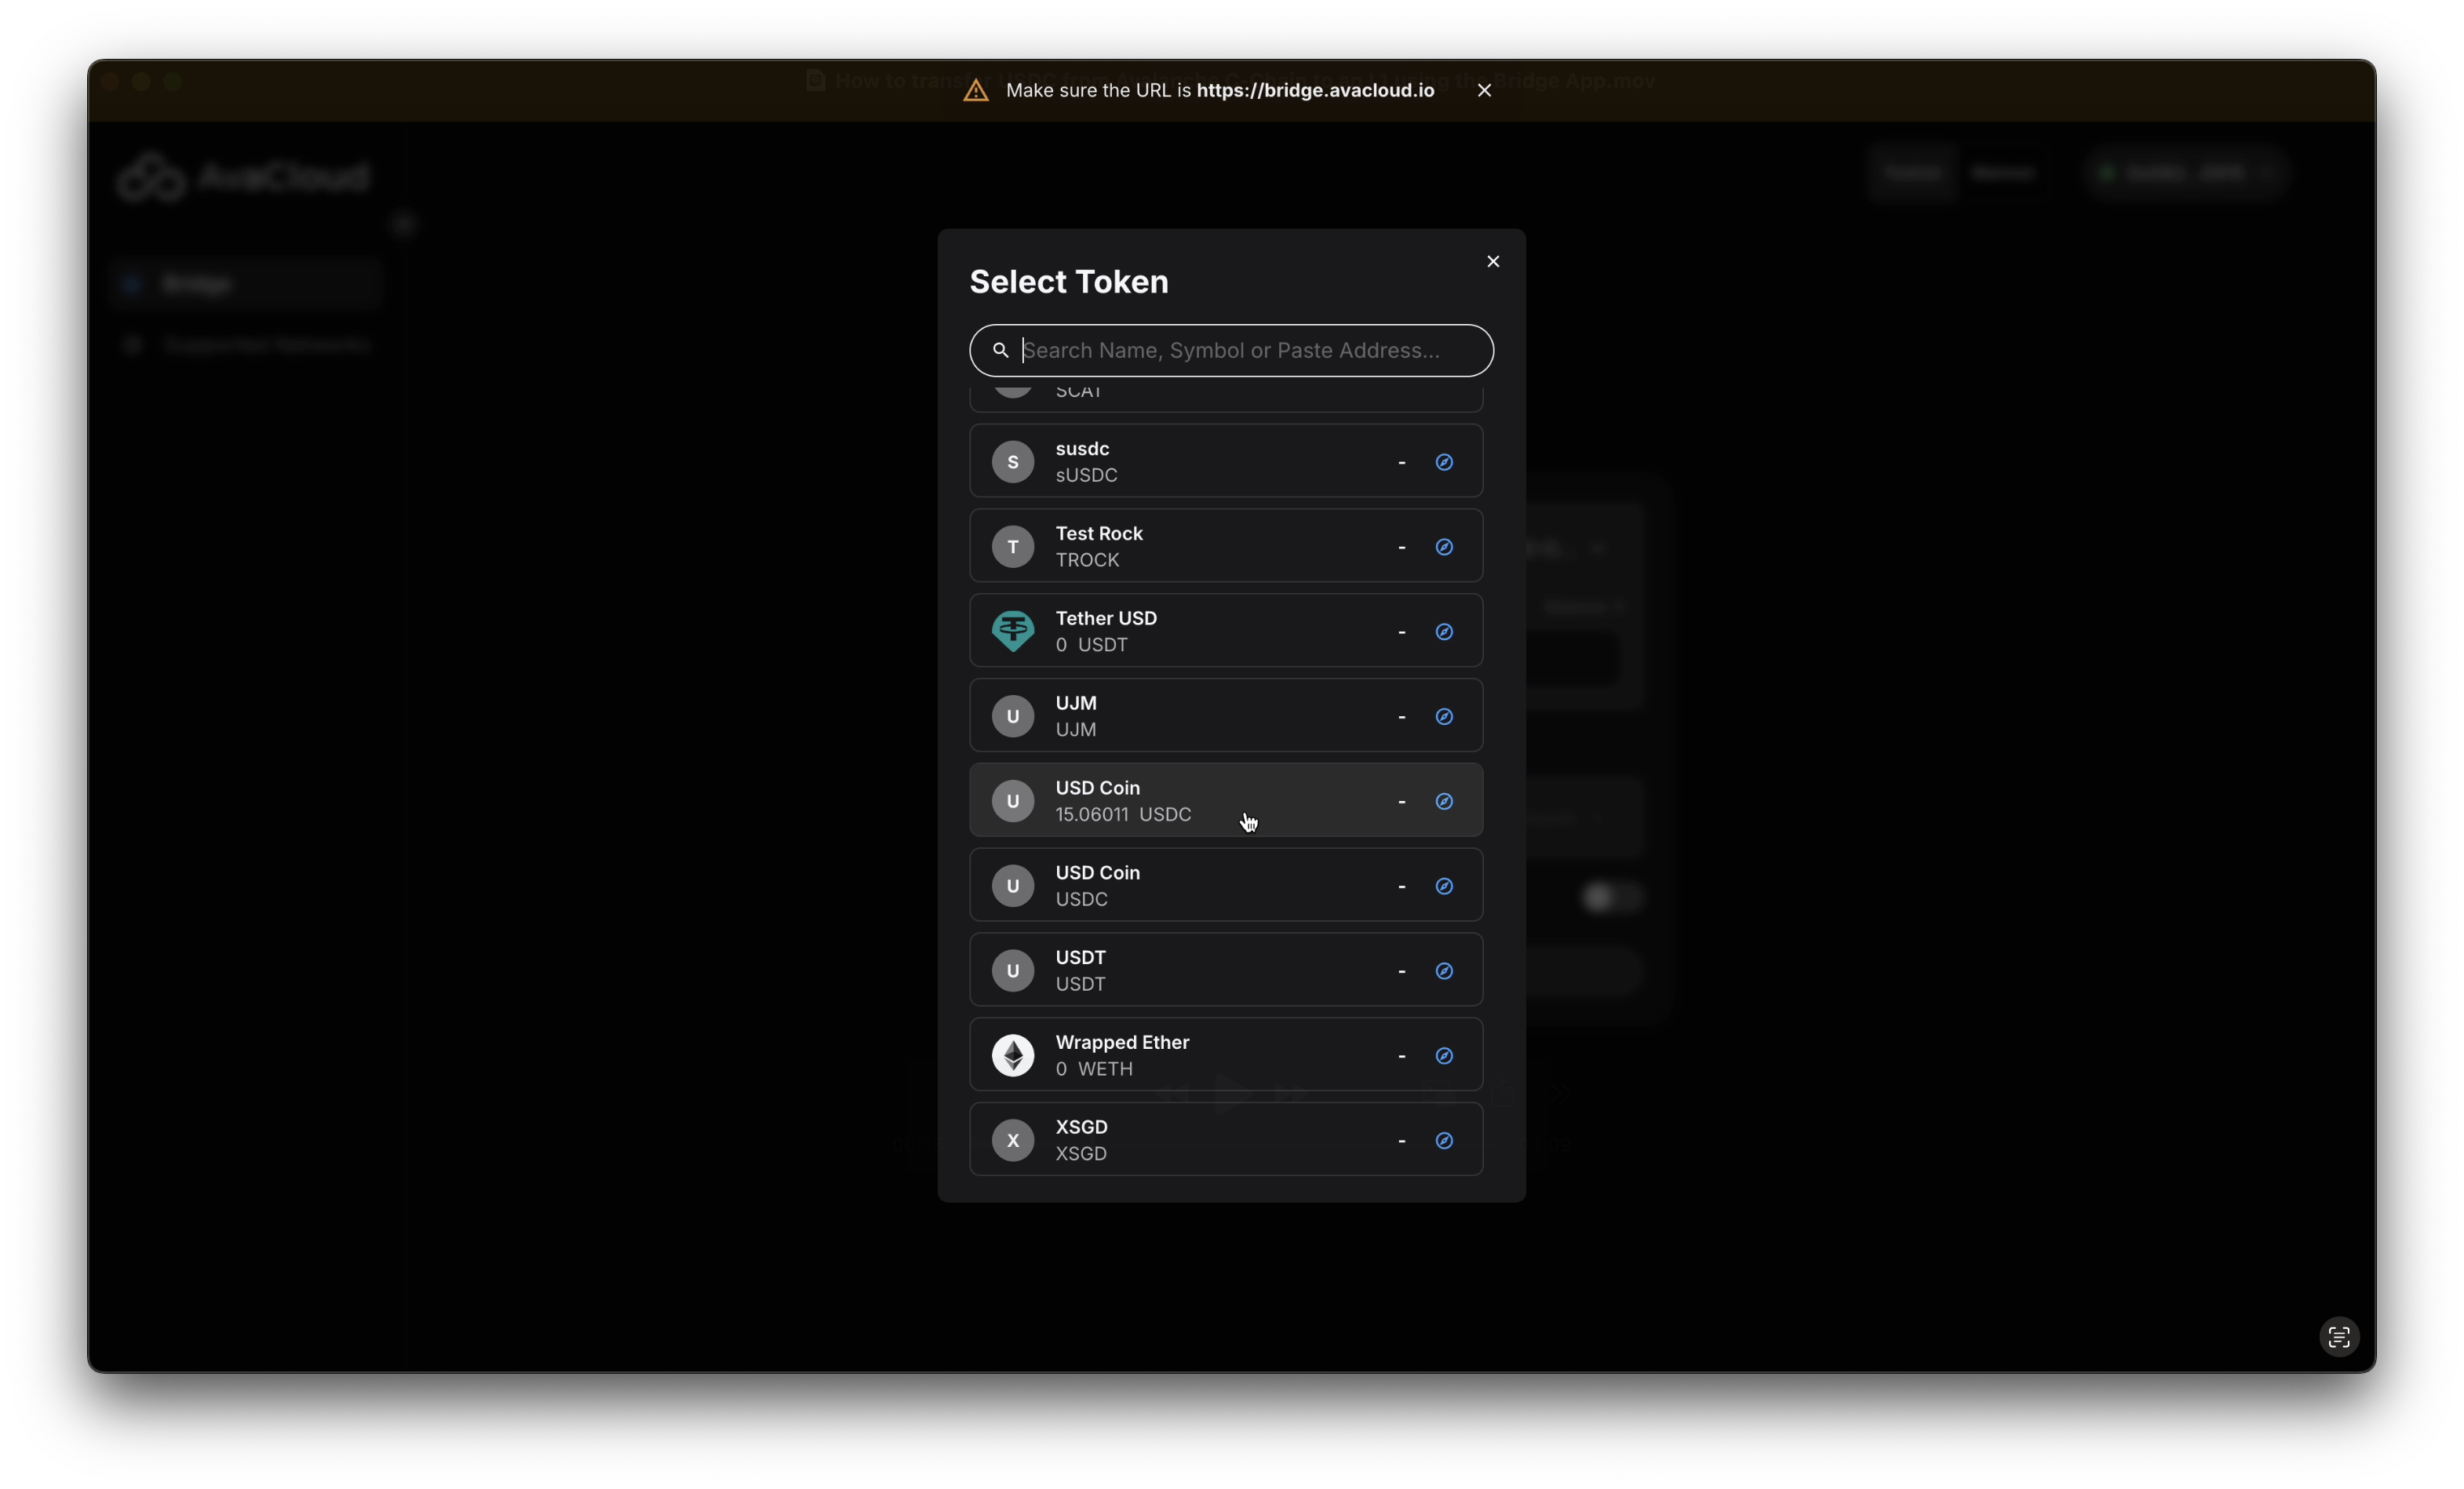The image size is (2464, 1489).
Task: Open explorer icon for XSGD token
Action: (x=1444, y=1141)
